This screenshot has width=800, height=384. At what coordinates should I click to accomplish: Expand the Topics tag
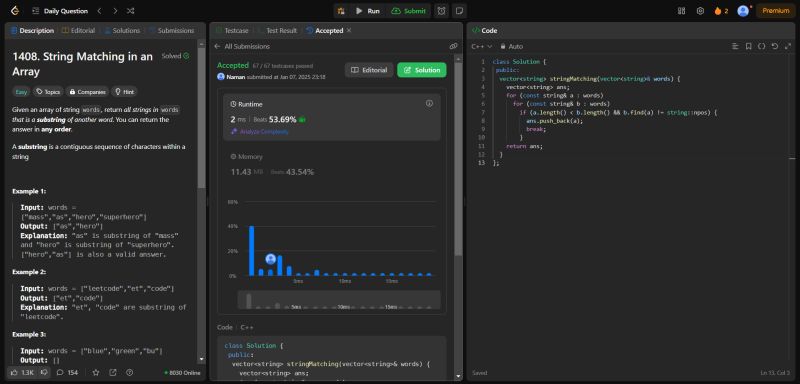coord(48,92)
